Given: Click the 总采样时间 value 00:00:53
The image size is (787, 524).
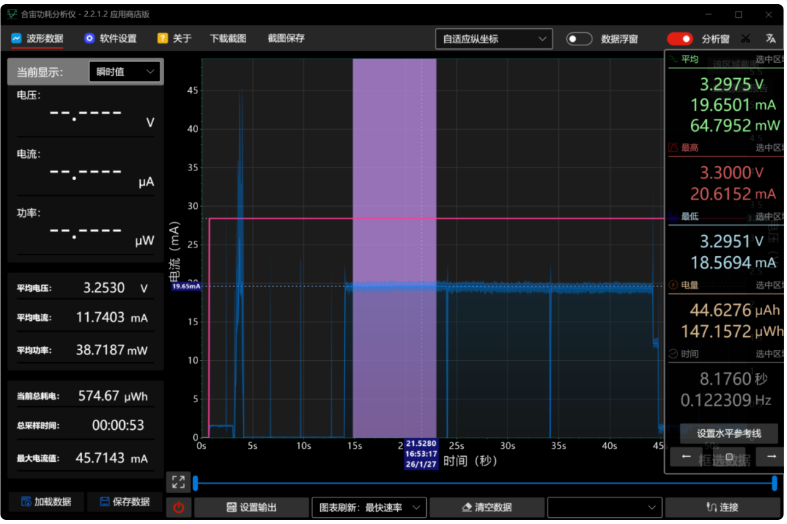Looking at the screenshot, I should pos(118,426).
